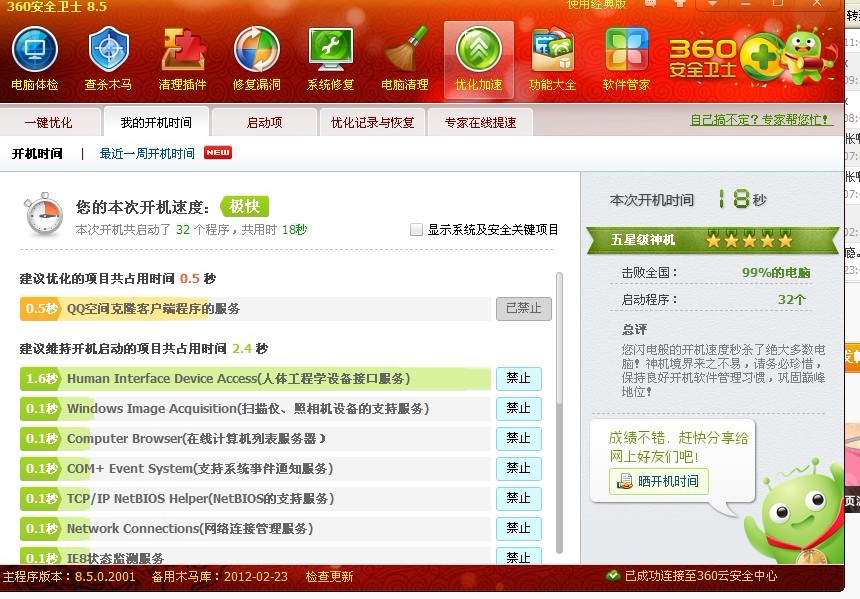Click the 99%的电脑 value
The height and width of the screenshot is (599, 860).
point(776,273)
